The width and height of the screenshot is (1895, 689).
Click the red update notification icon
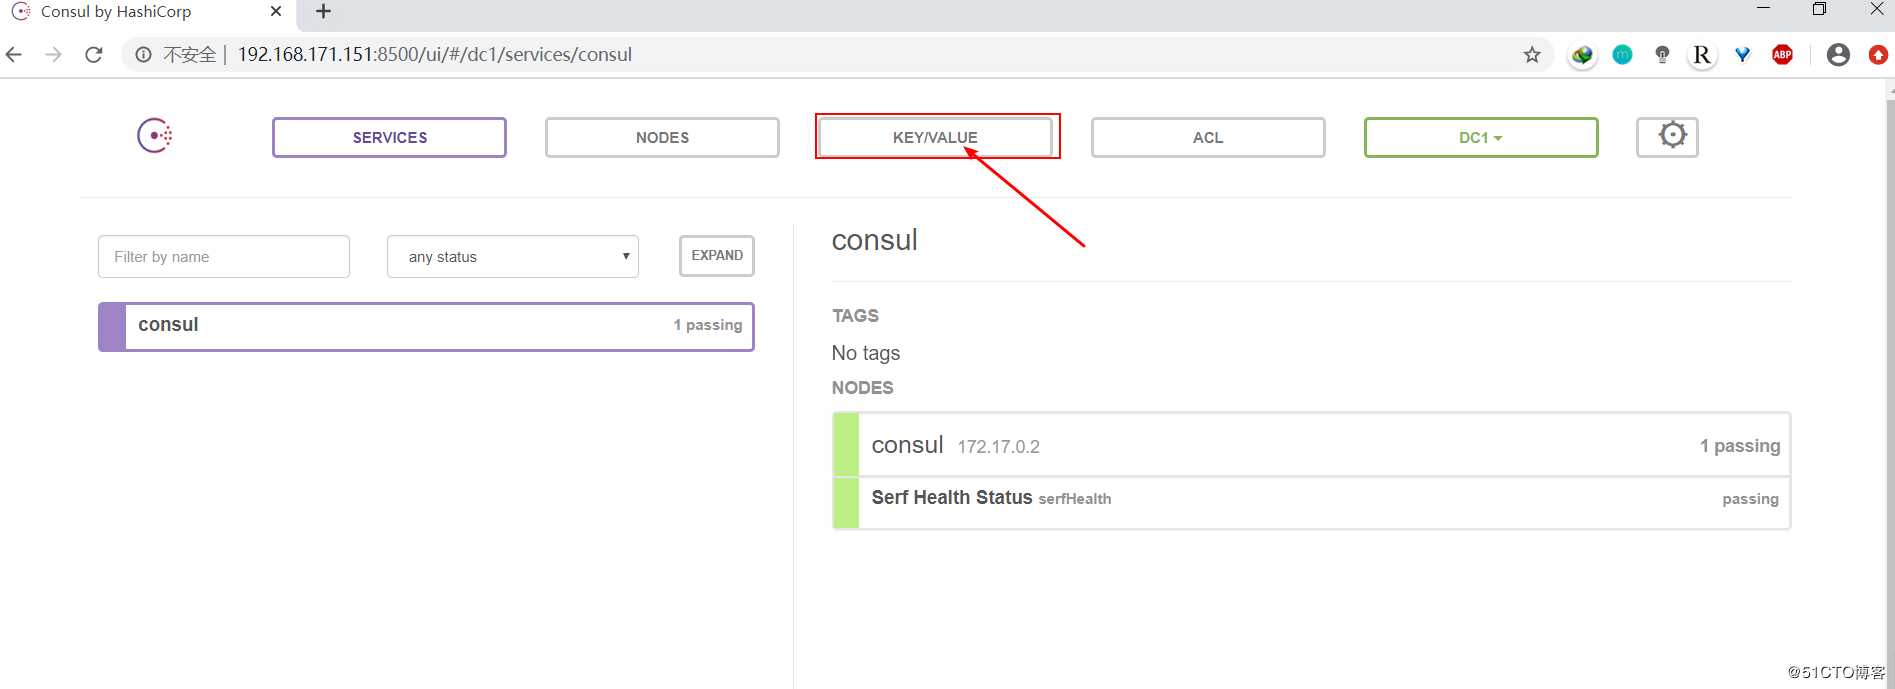(x=1878, y=55)
